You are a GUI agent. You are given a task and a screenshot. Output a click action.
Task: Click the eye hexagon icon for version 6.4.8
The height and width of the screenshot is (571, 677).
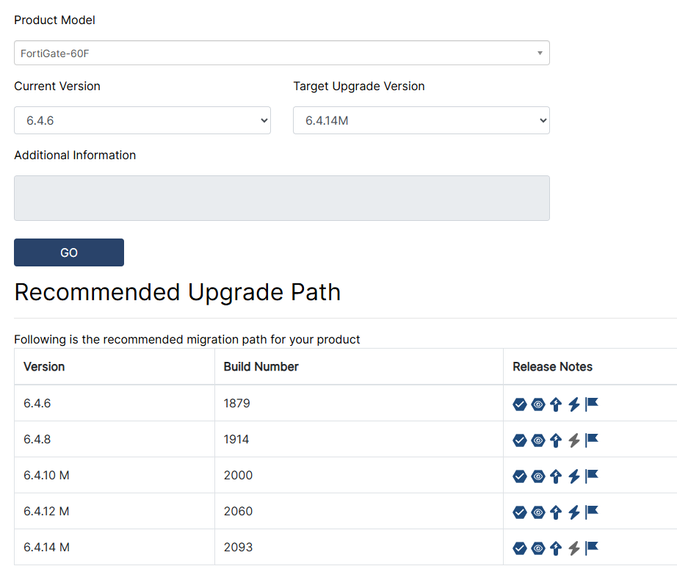point(538,440)
